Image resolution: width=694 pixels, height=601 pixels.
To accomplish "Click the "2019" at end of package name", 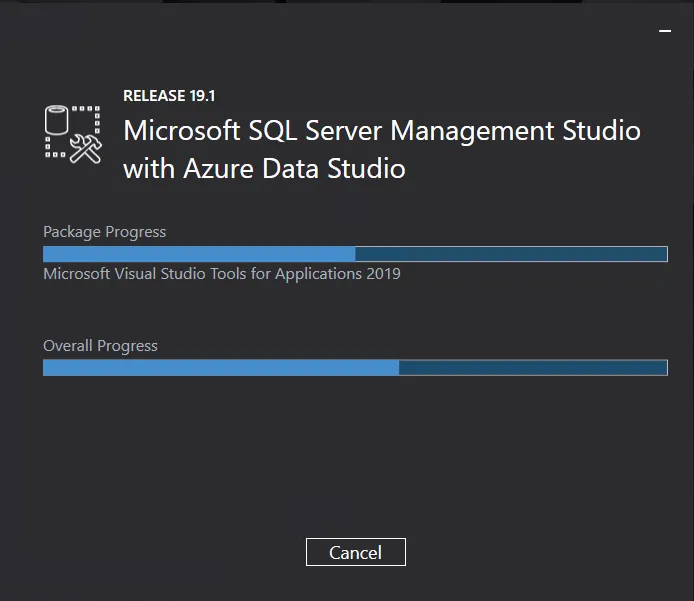I will pos(381,273).
